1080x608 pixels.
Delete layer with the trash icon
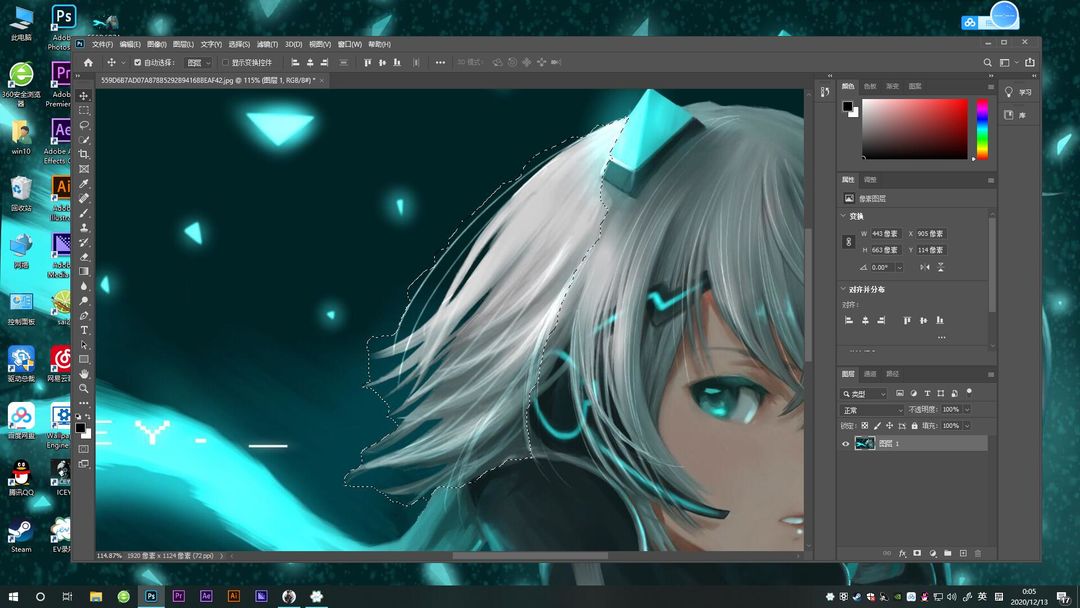(x=978, y=554)
